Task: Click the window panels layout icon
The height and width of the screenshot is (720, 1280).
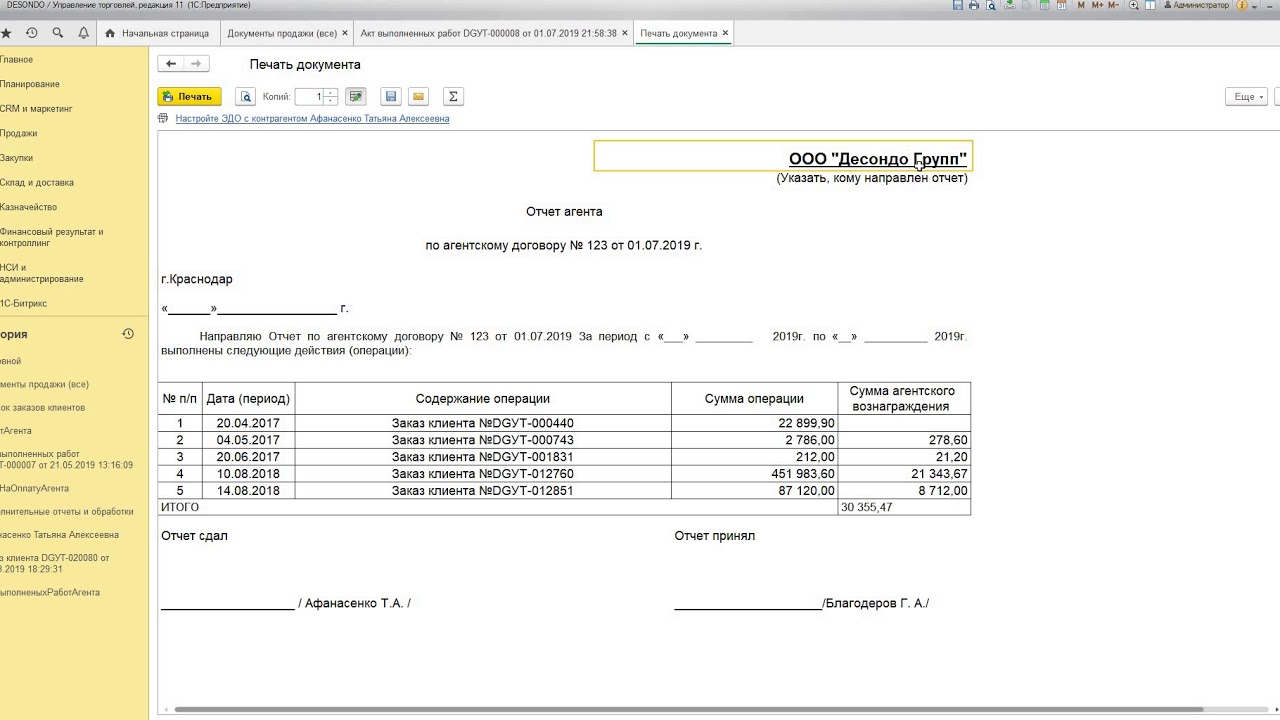Action: (1150, 5)
